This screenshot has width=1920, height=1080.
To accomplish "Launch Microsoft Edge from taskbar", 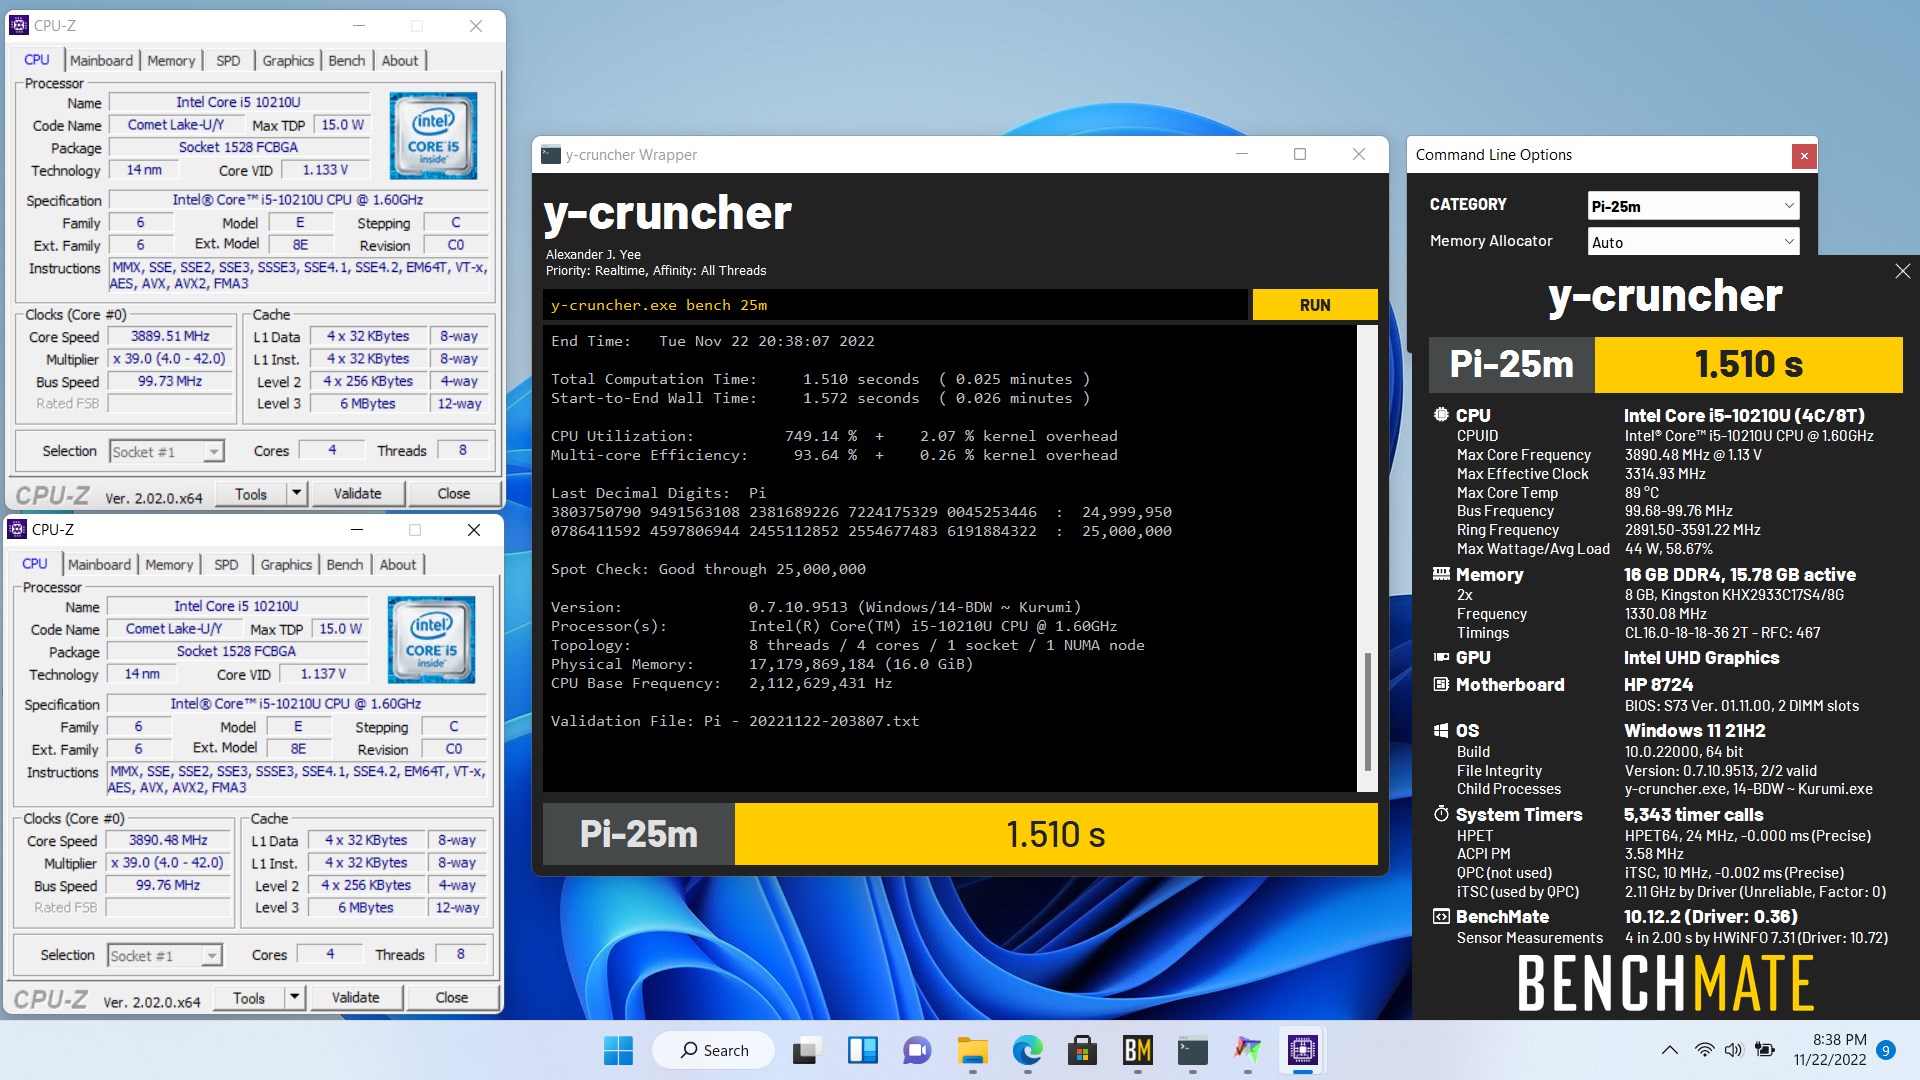I will click(x=1027, y=1050).
